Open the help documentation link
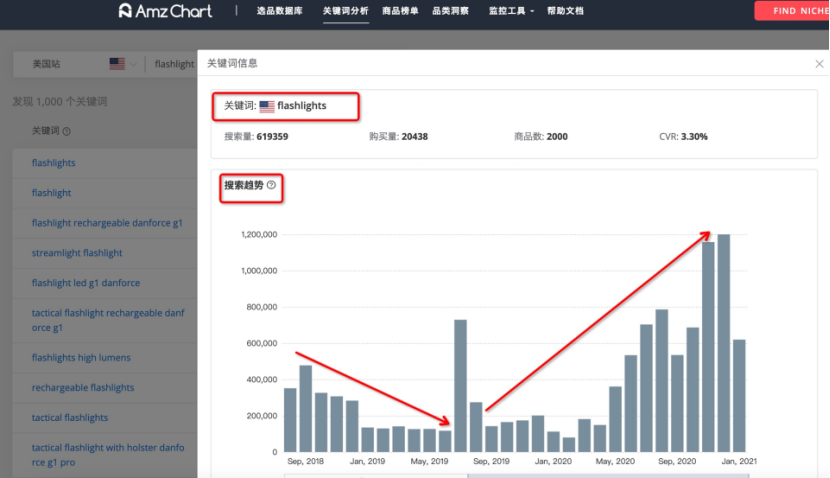Screen dimensions: 830x478 (x=565, y=11)
